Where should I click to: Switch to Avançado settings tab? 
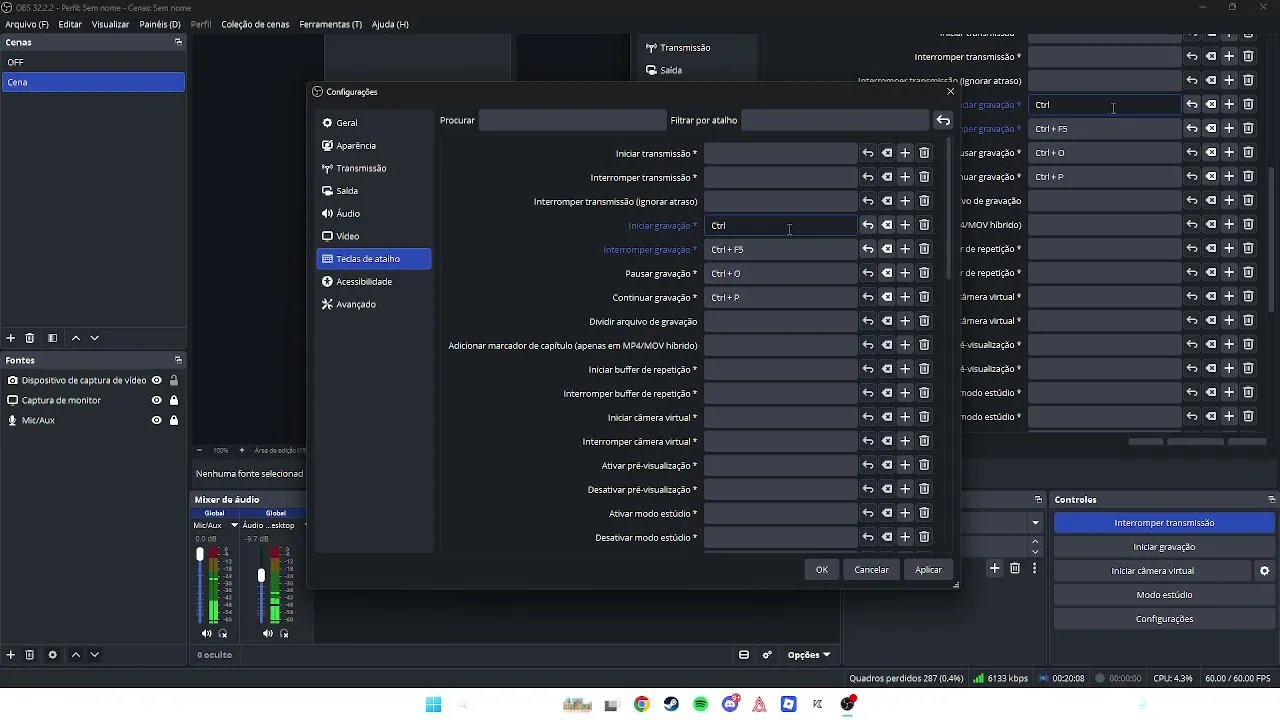coord(373,304)
